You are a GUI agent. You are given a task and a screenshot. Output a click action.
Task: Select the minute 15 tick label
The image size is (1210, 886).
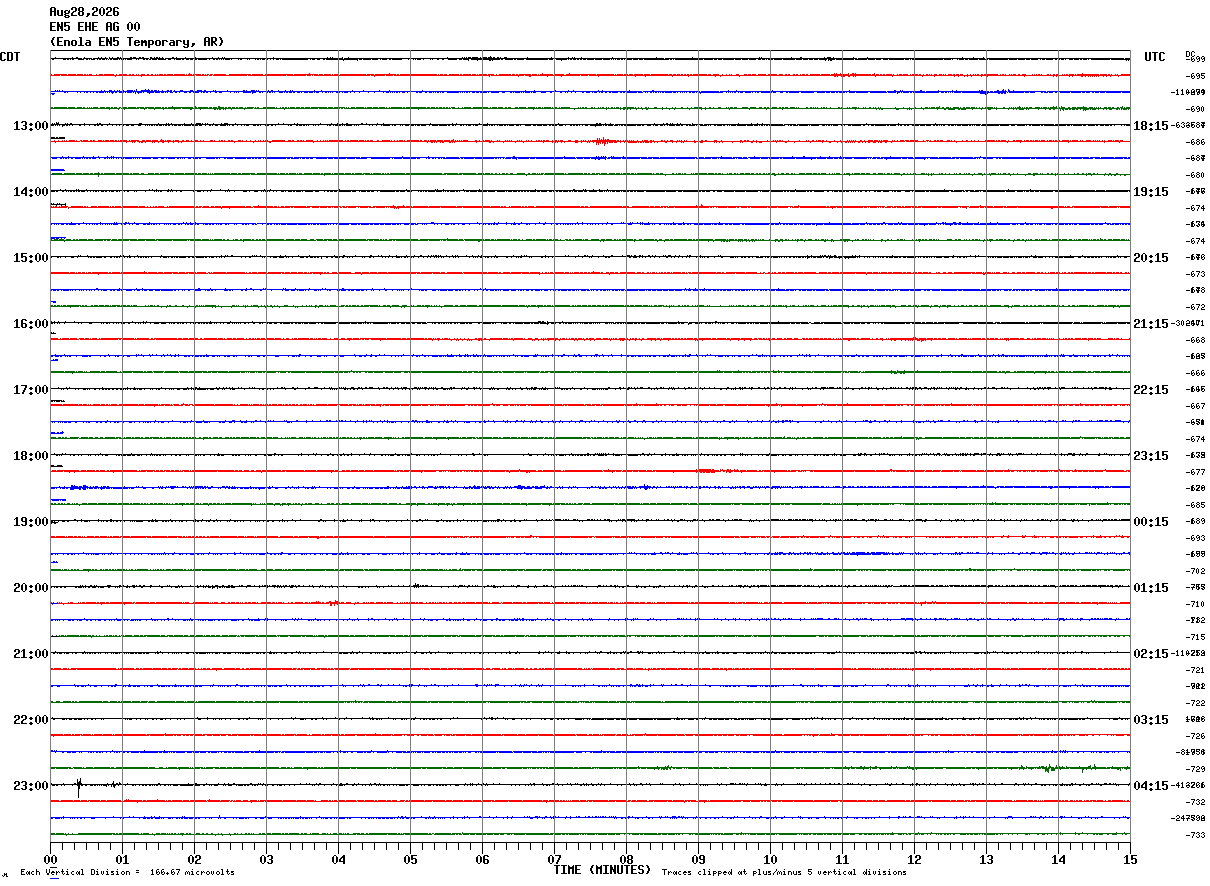1130,859
